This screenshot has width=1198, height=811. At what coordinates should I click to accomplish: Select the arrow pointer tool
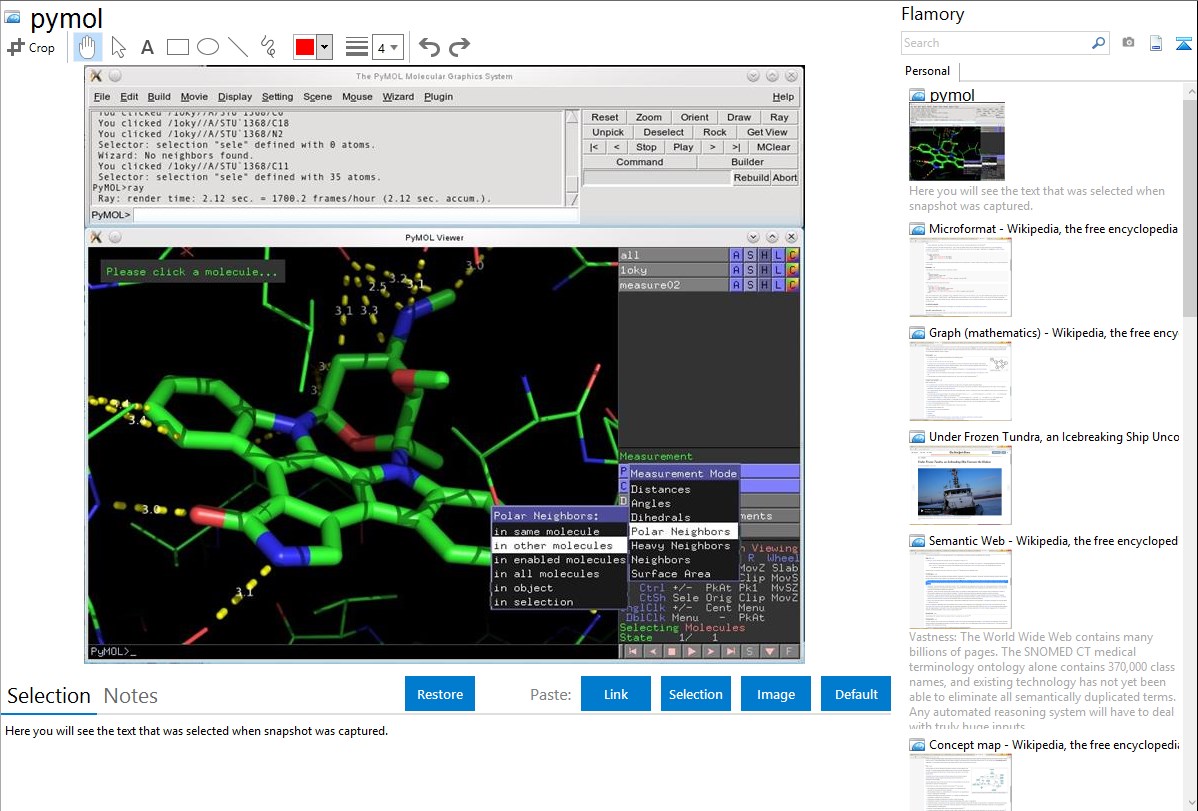pyautogui.click(x=118, y=47)
